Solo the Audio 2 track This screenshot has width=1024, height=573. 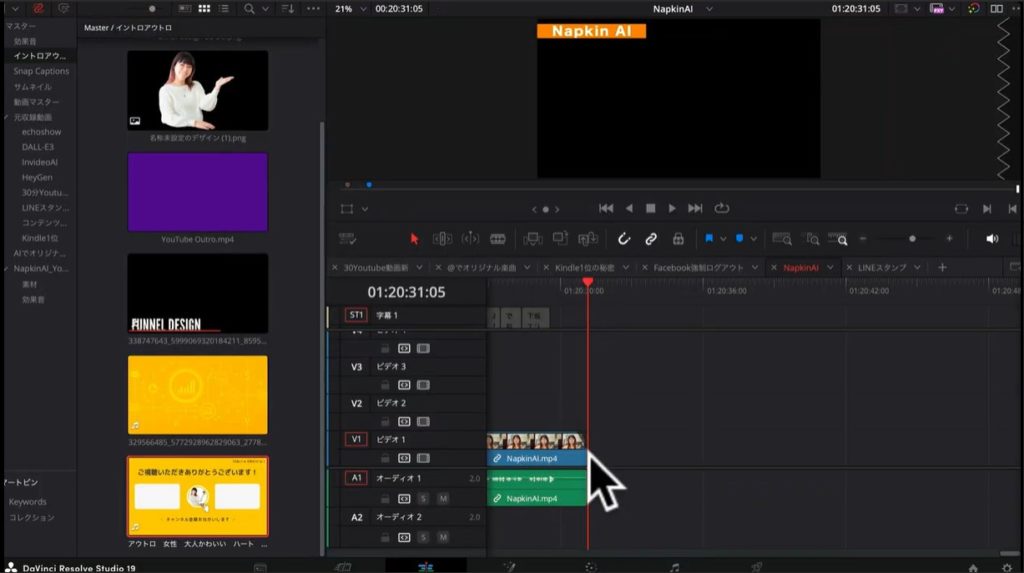423,537
